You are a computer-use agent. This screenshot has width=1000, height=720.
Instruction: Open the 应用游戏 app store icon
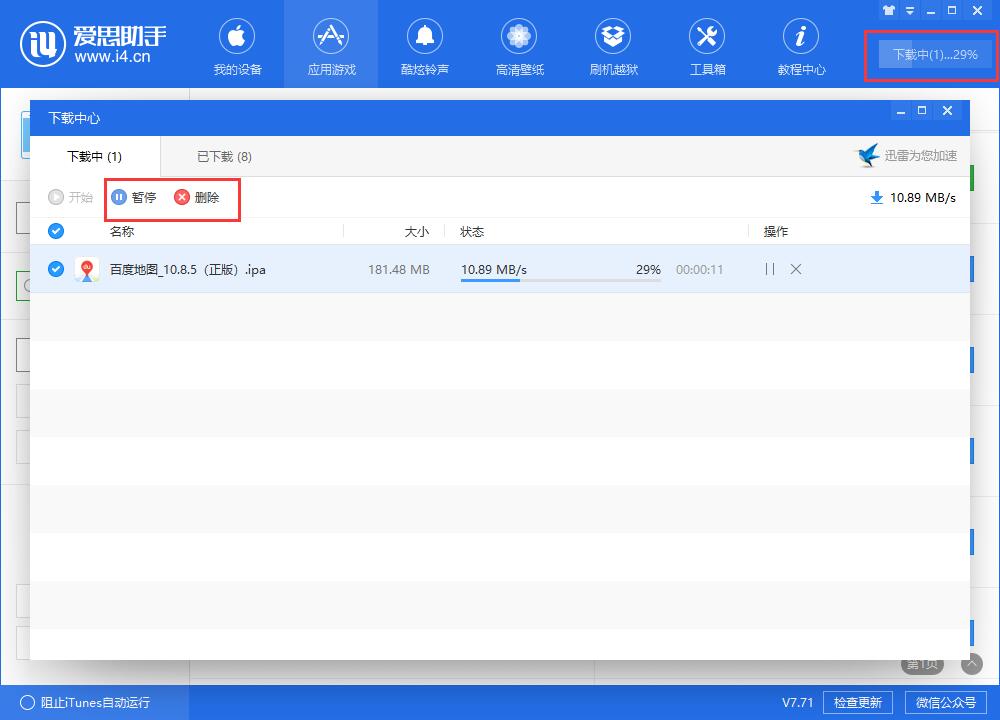pos(330,36)
